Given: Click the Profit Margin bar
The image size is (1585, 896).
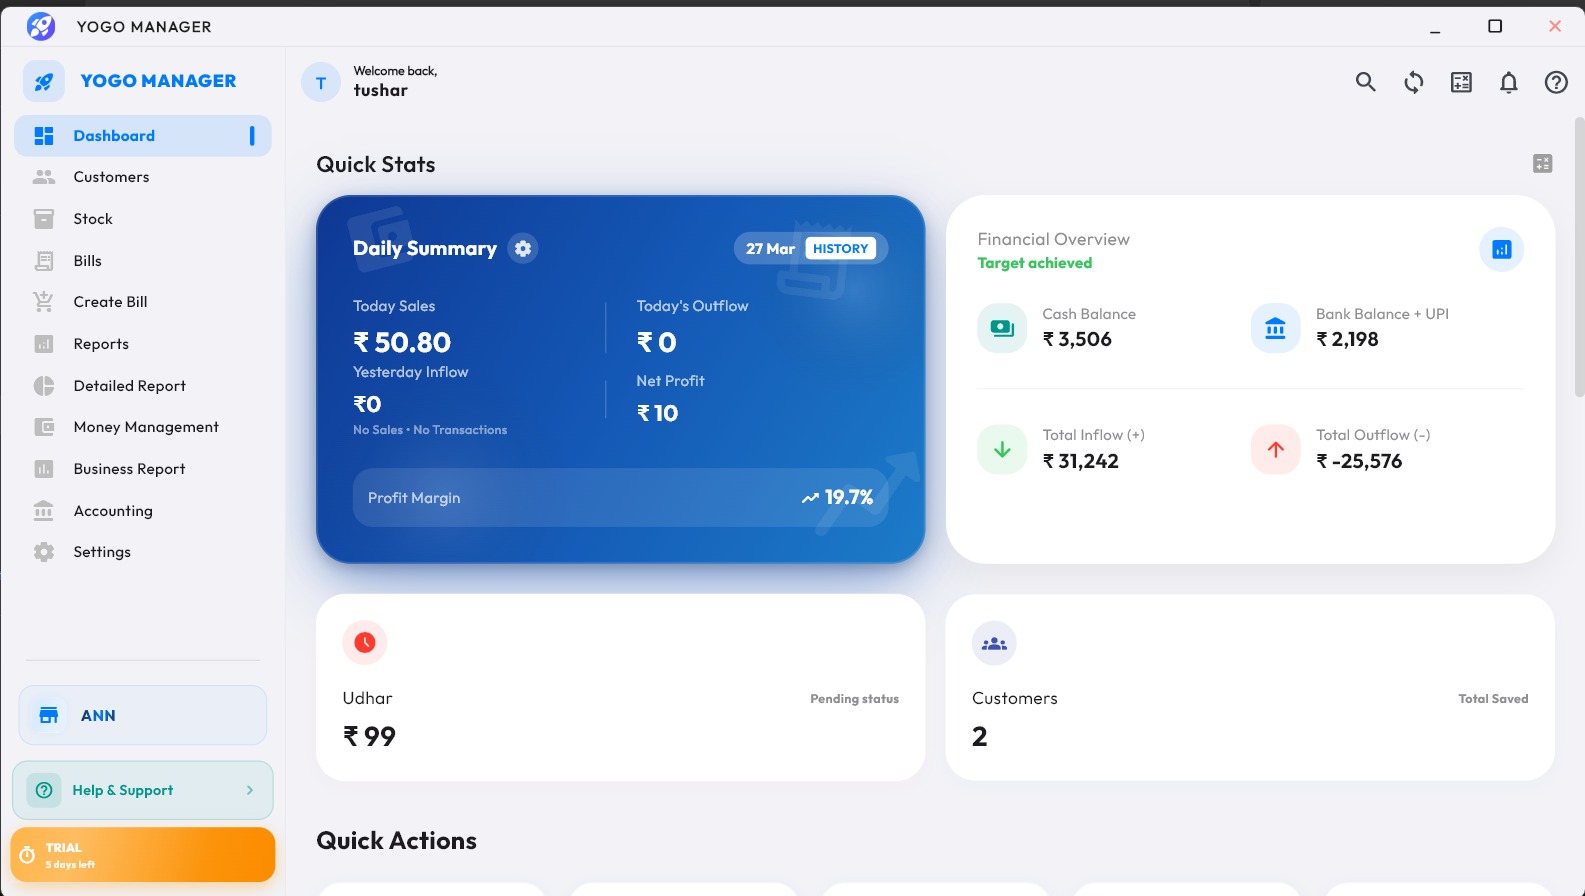Looking at the screenshot, I should tap(620, 498).
